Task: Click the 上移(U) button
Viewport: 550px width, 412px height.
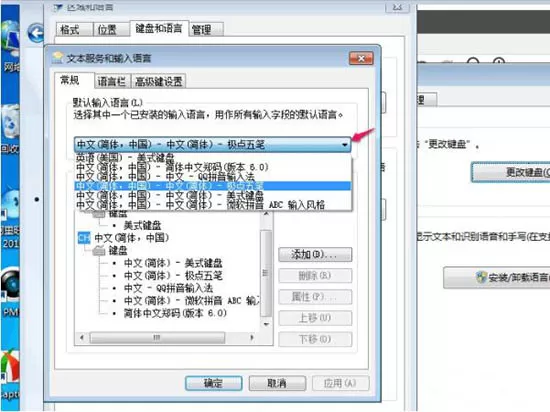Action: pos(315,318)
